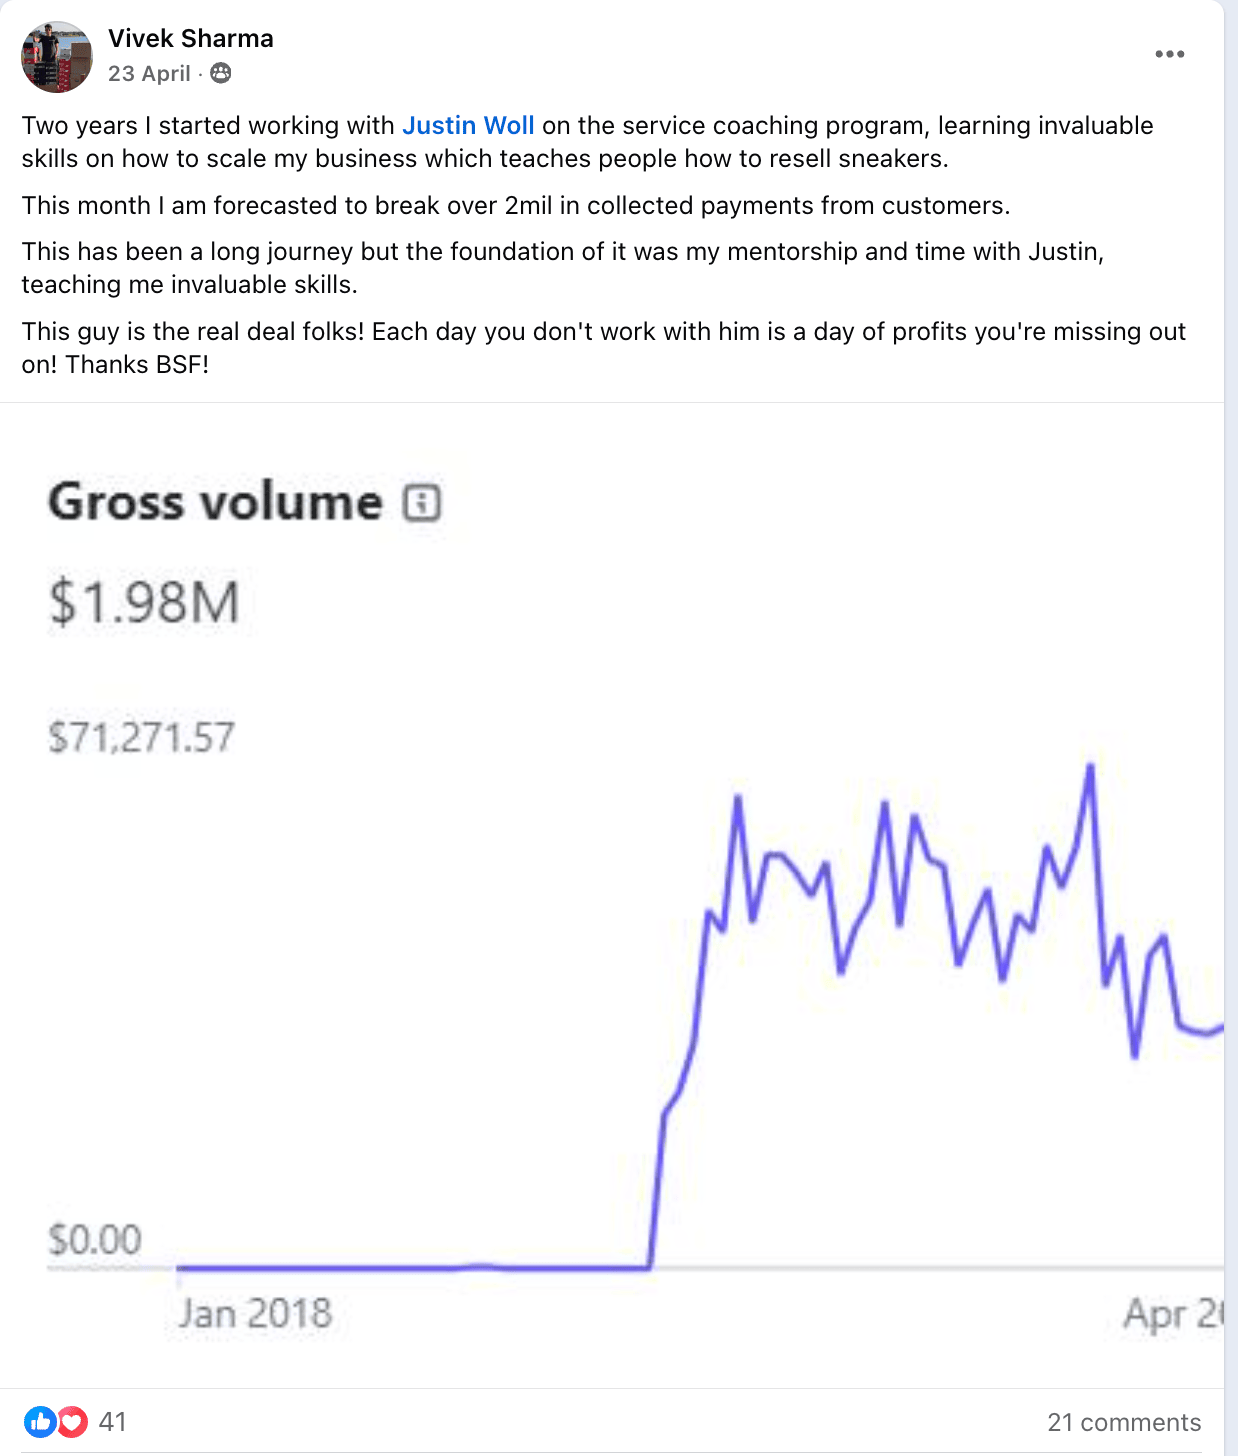Click Vivek Sharma's profile picture
The height and width of the screenshot is (1456, 1238).
click(x=57, y=57)
